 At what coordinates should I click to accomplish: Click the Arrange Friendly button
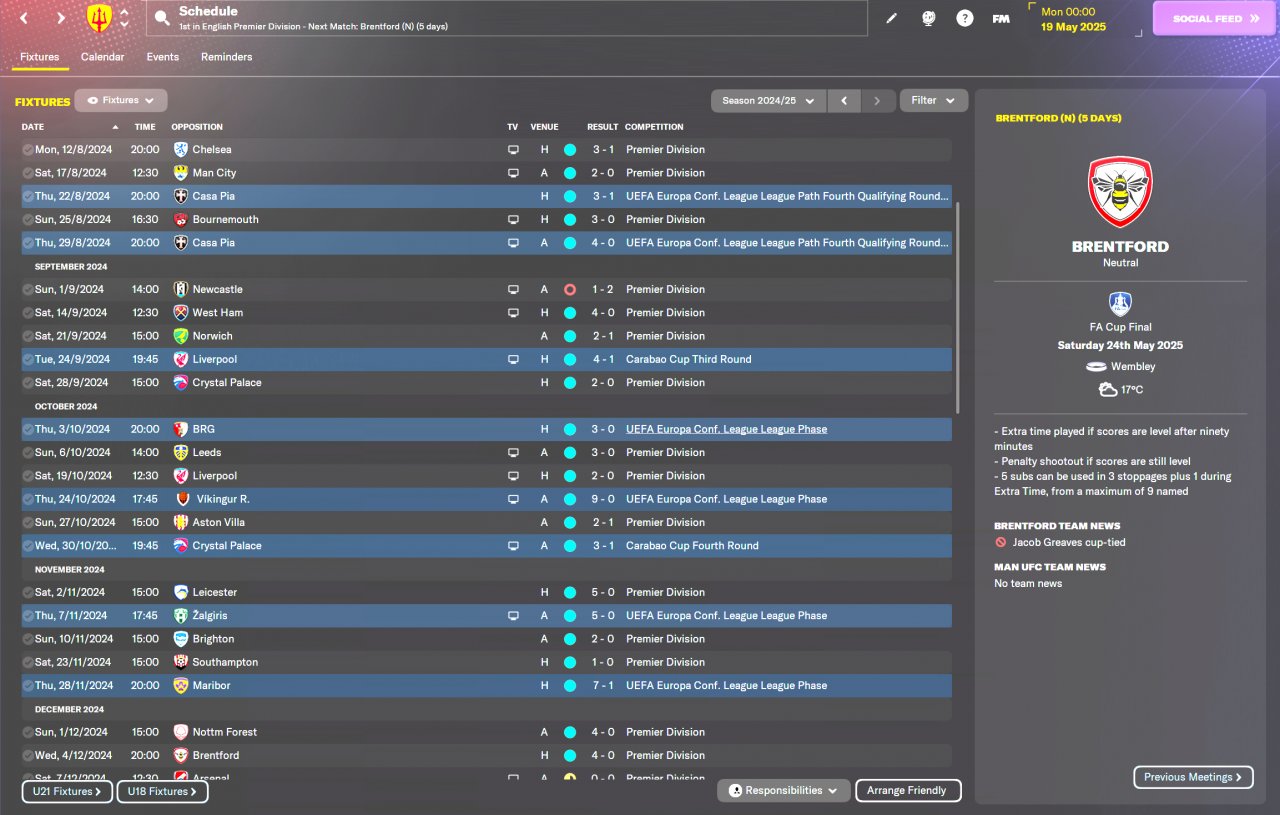coord(908,790)
